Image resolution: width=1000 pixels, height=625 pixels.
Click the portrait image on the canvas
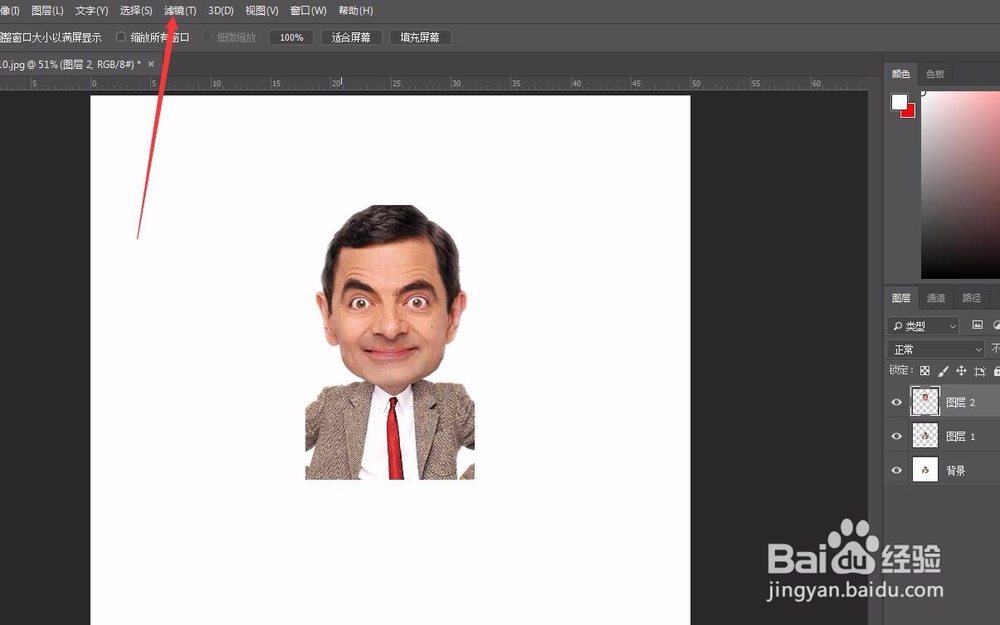point(390,342)
